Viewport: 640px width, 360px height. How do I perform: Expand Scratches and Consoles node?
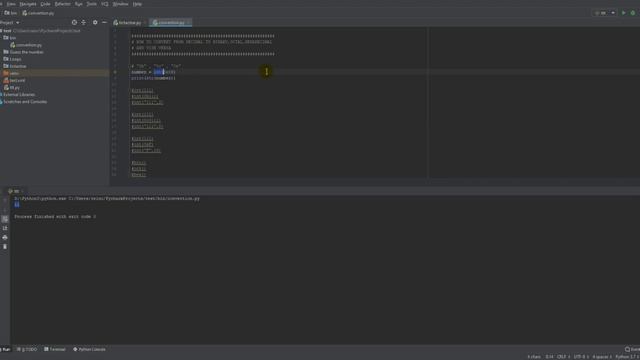tap(25, 102)
